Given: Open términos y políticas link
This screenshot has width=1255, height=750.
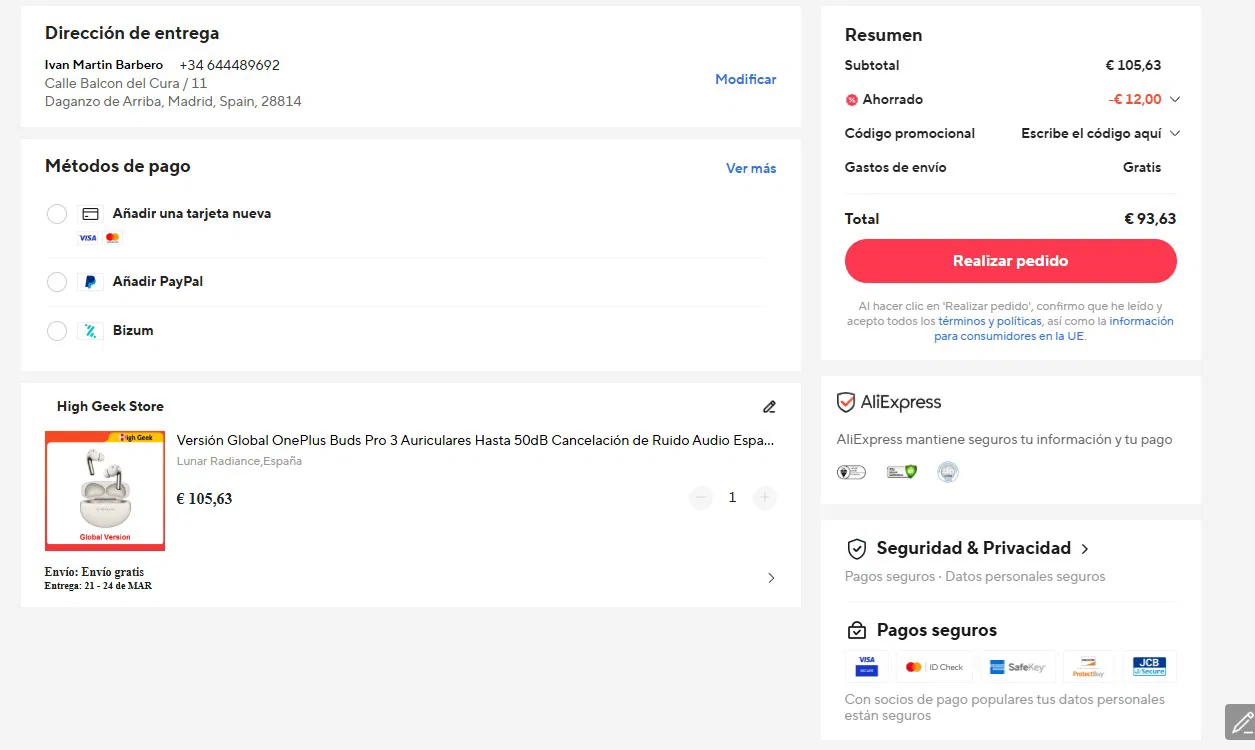Looking at the screenshot, I should click(990, 322).
